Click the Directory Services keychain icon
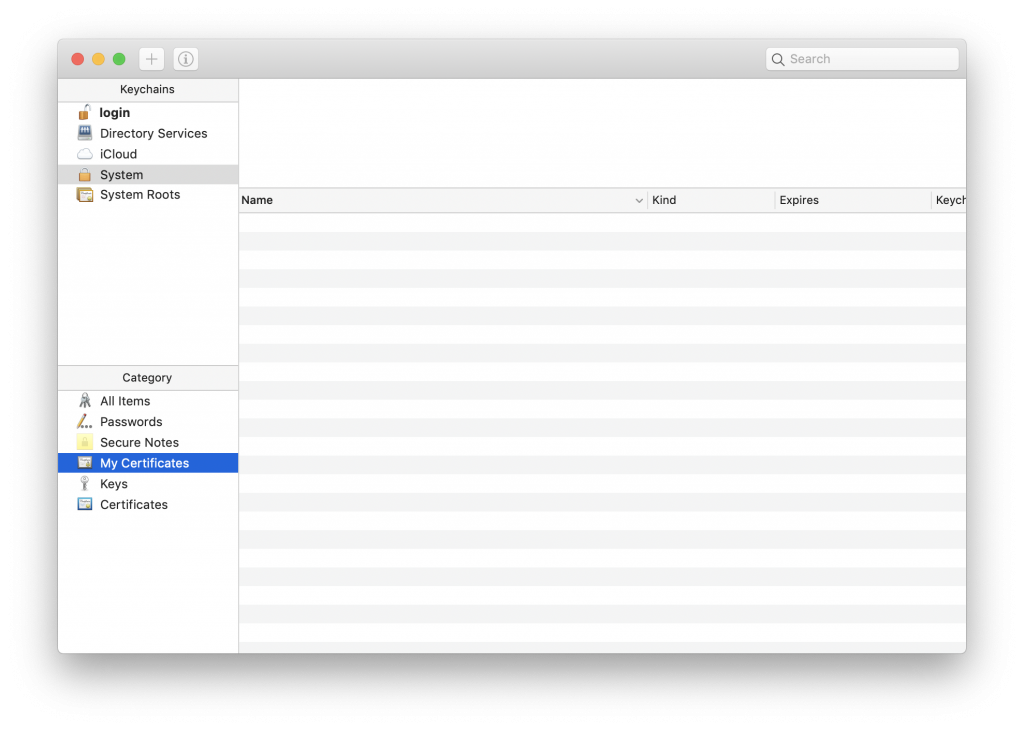Image resolution: width=1024 pixels, height=730 pixels. pos(85,133)
